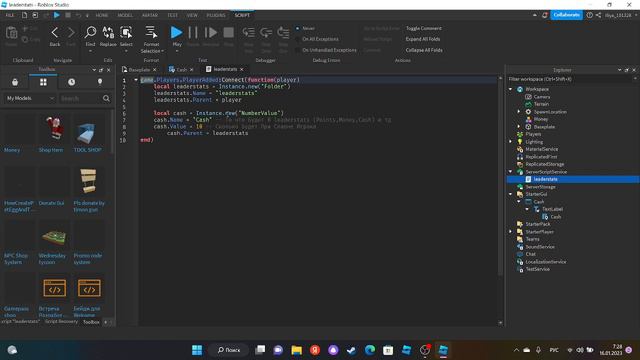Open File Explorer from the taskbar
Screen dimensions: 640x360
tap(296, 350)
